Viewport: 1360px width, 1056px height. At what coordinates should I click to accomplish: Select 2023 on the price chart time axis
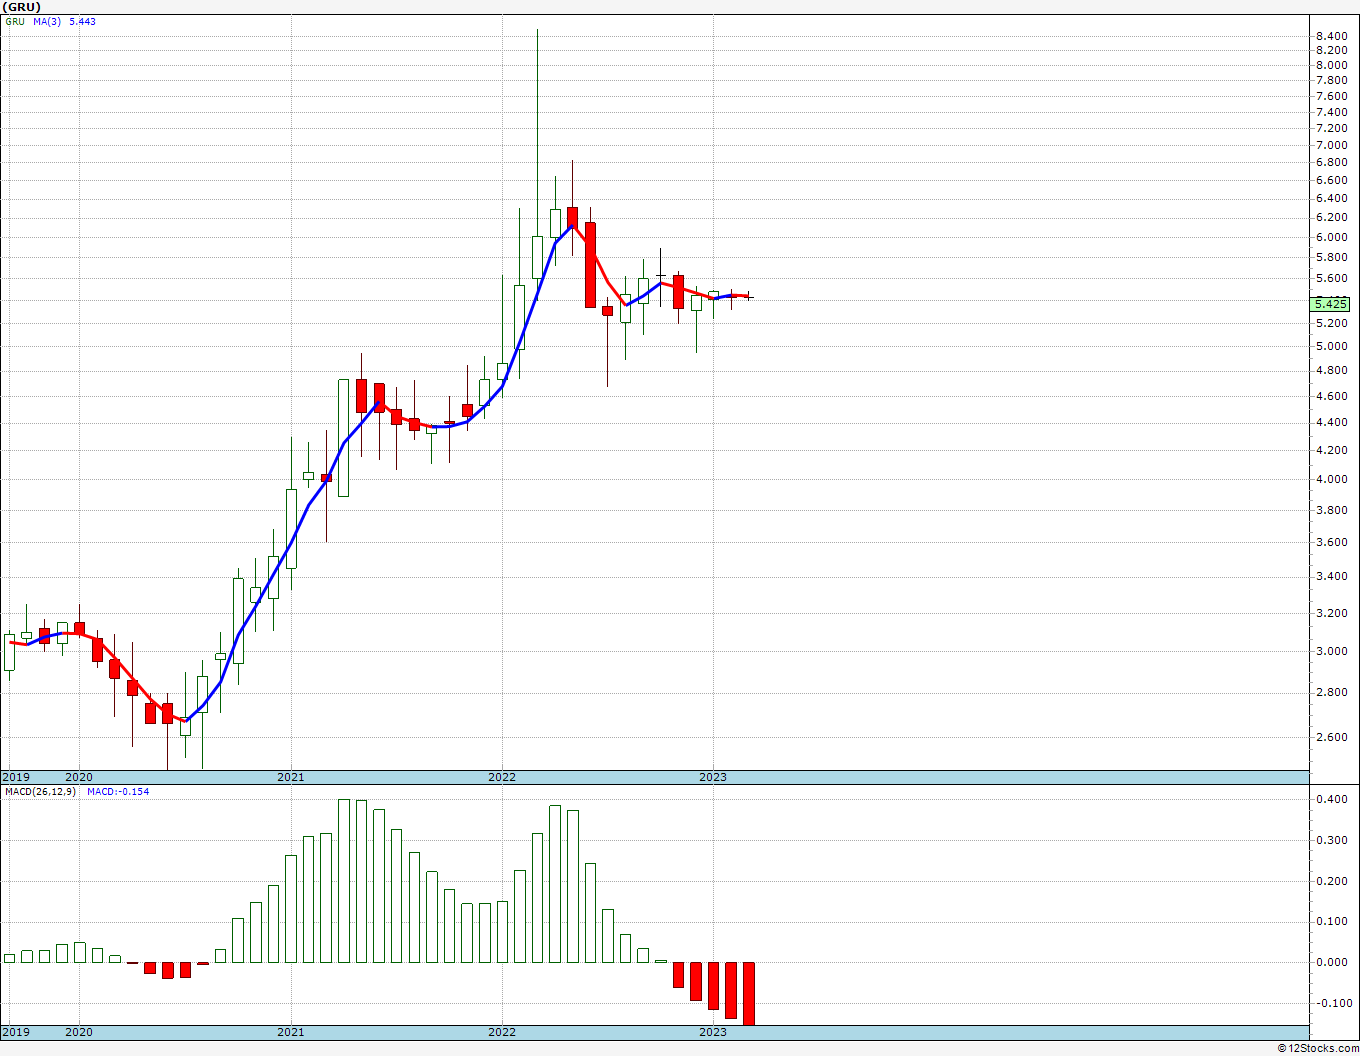tap(712, 777)
